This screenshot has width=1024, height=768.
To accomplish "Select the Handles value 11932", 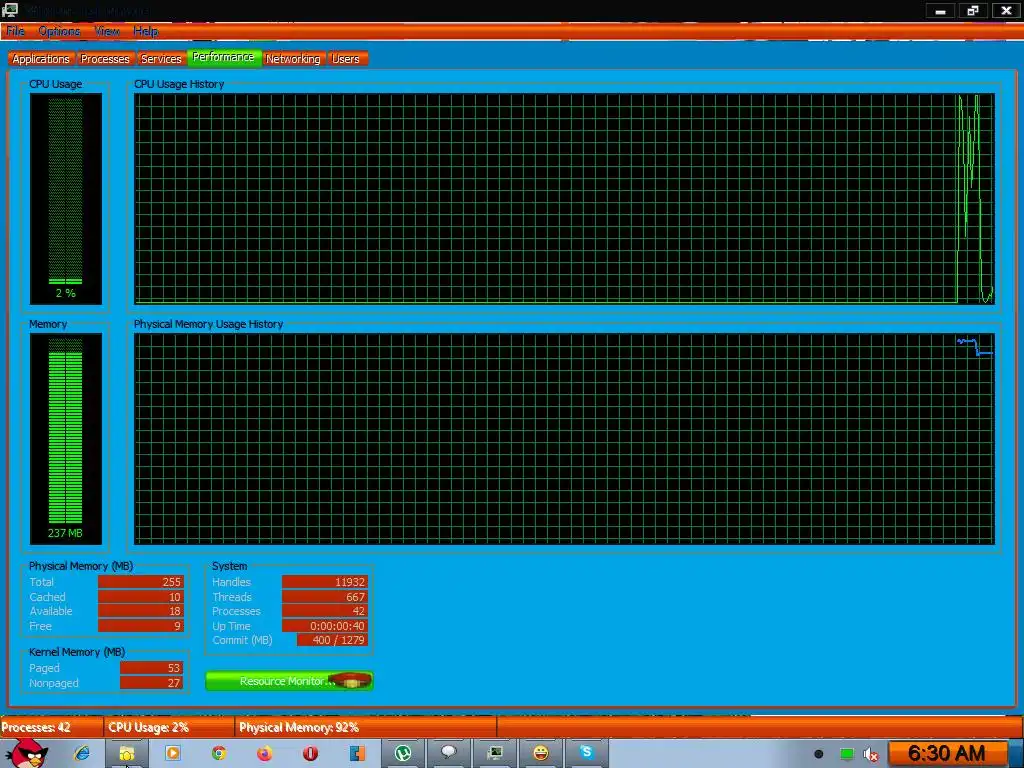I will coord(325,582).
